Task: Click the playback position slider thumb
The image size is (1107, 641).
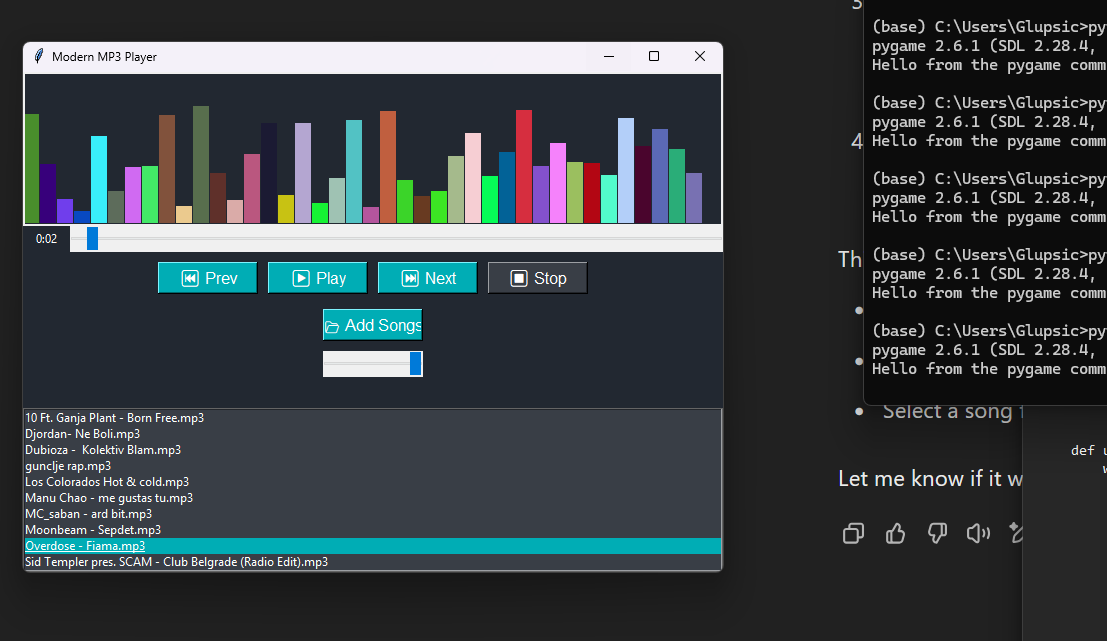Action: [92, 238]
